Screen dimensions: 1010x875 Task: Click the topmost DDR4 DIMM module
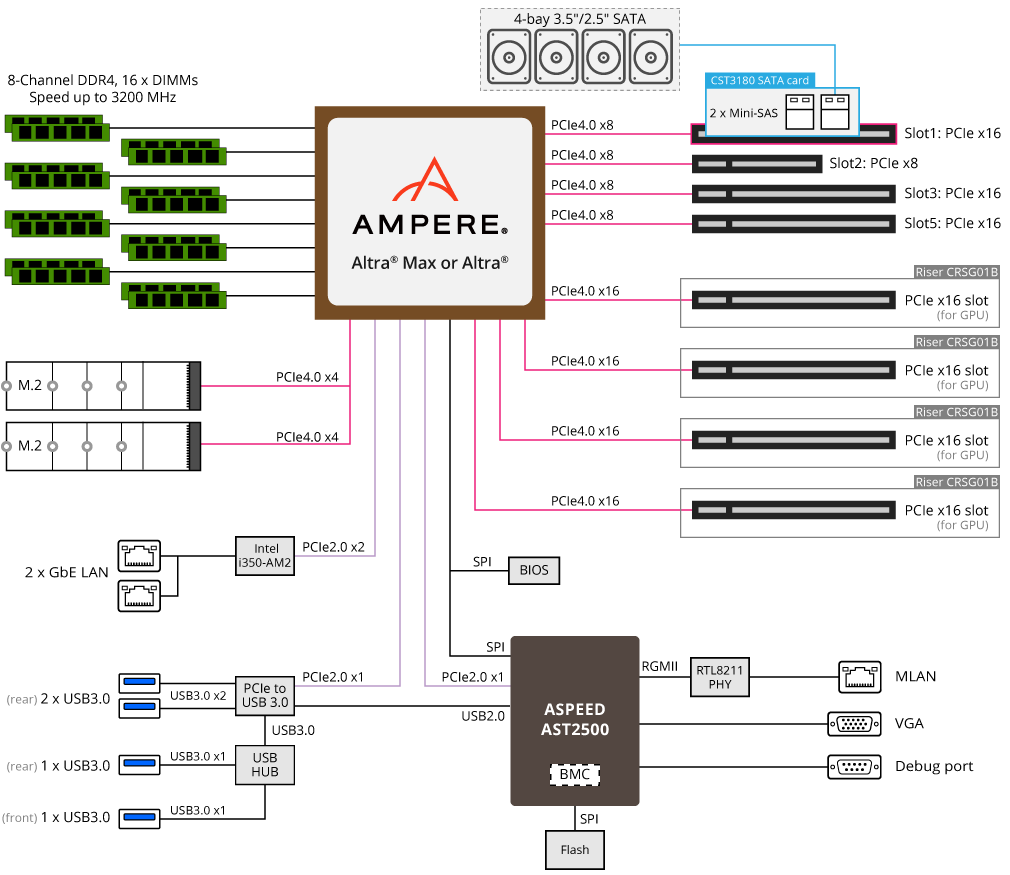tap(57, 128)
